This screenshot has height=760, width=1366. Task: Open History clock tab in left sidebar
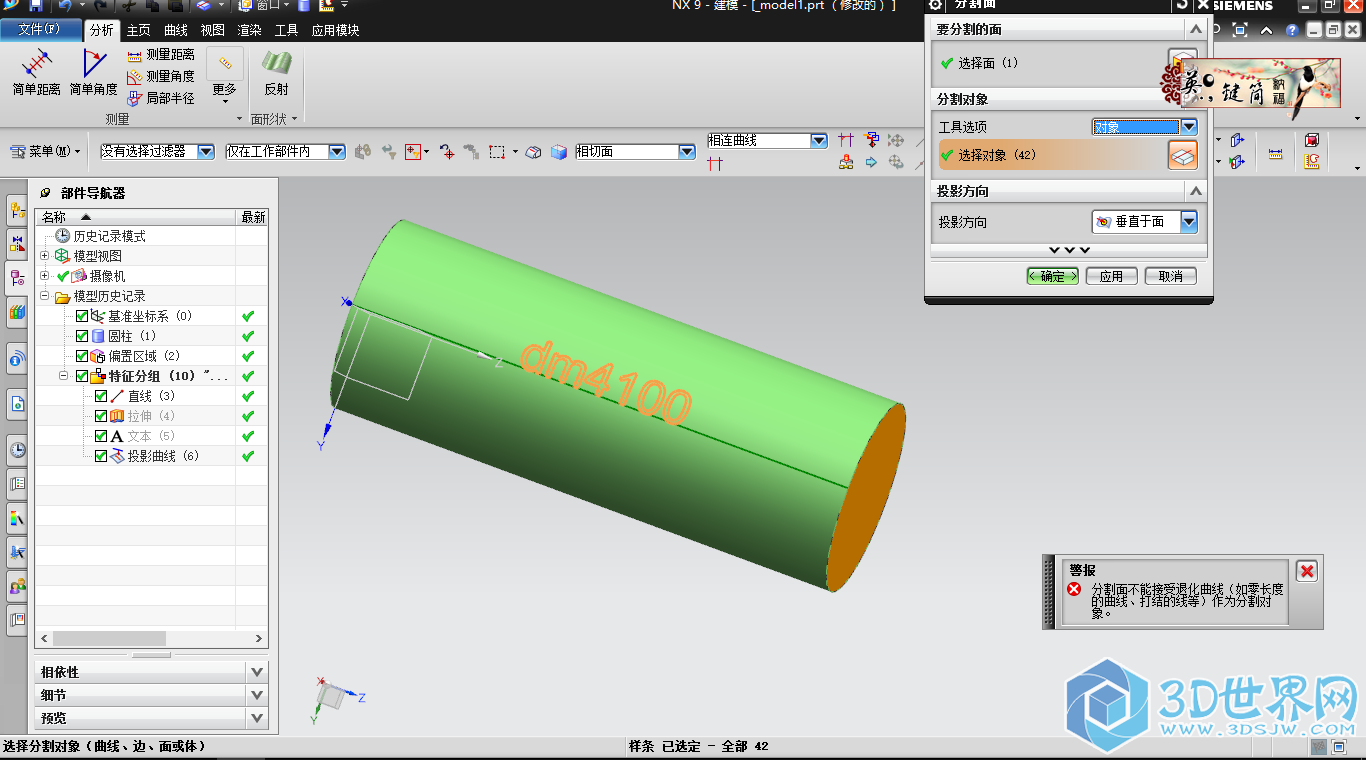coord(17,450)
